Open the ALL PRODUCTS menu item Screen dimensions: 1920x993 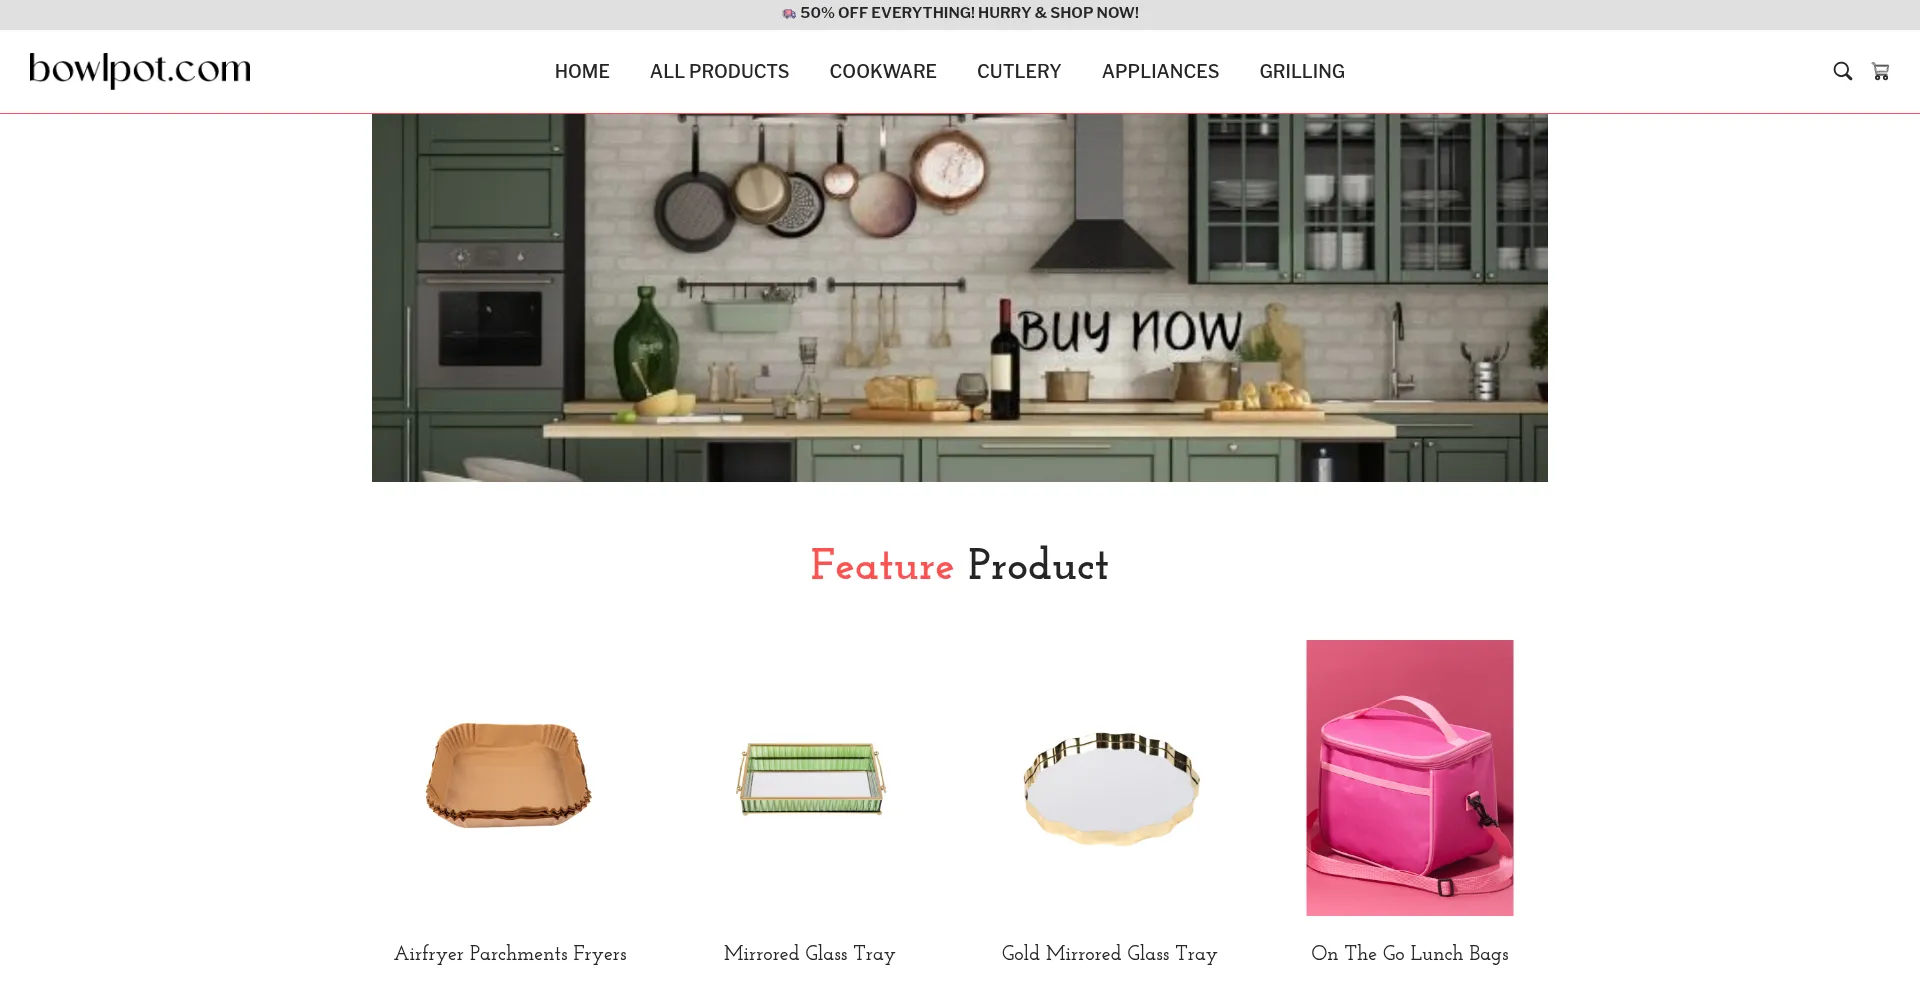tap(719, 71)
